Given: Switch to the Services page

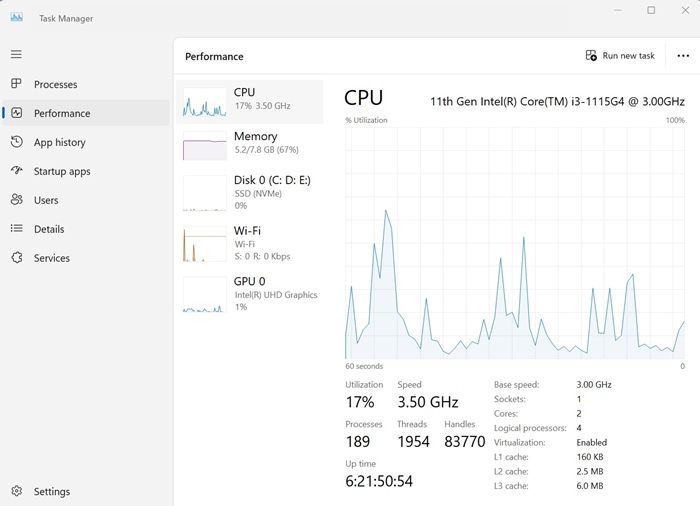Looking at the screenshot, I should [86, 258].
